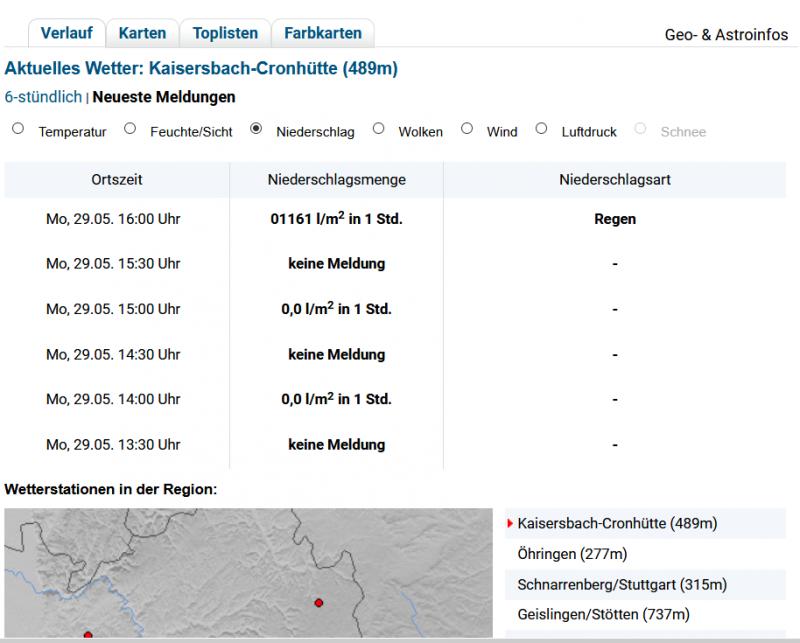Screen dimensions: 800x643
Task: Click red station marker in map center
Action: 319,603
